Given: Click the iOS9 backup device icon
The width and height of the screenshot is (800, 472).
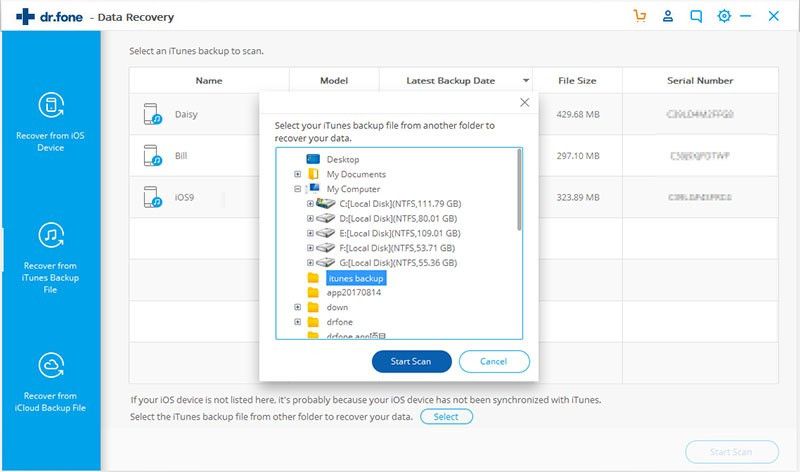Looking at the screenshot, I should coord(153,197).
